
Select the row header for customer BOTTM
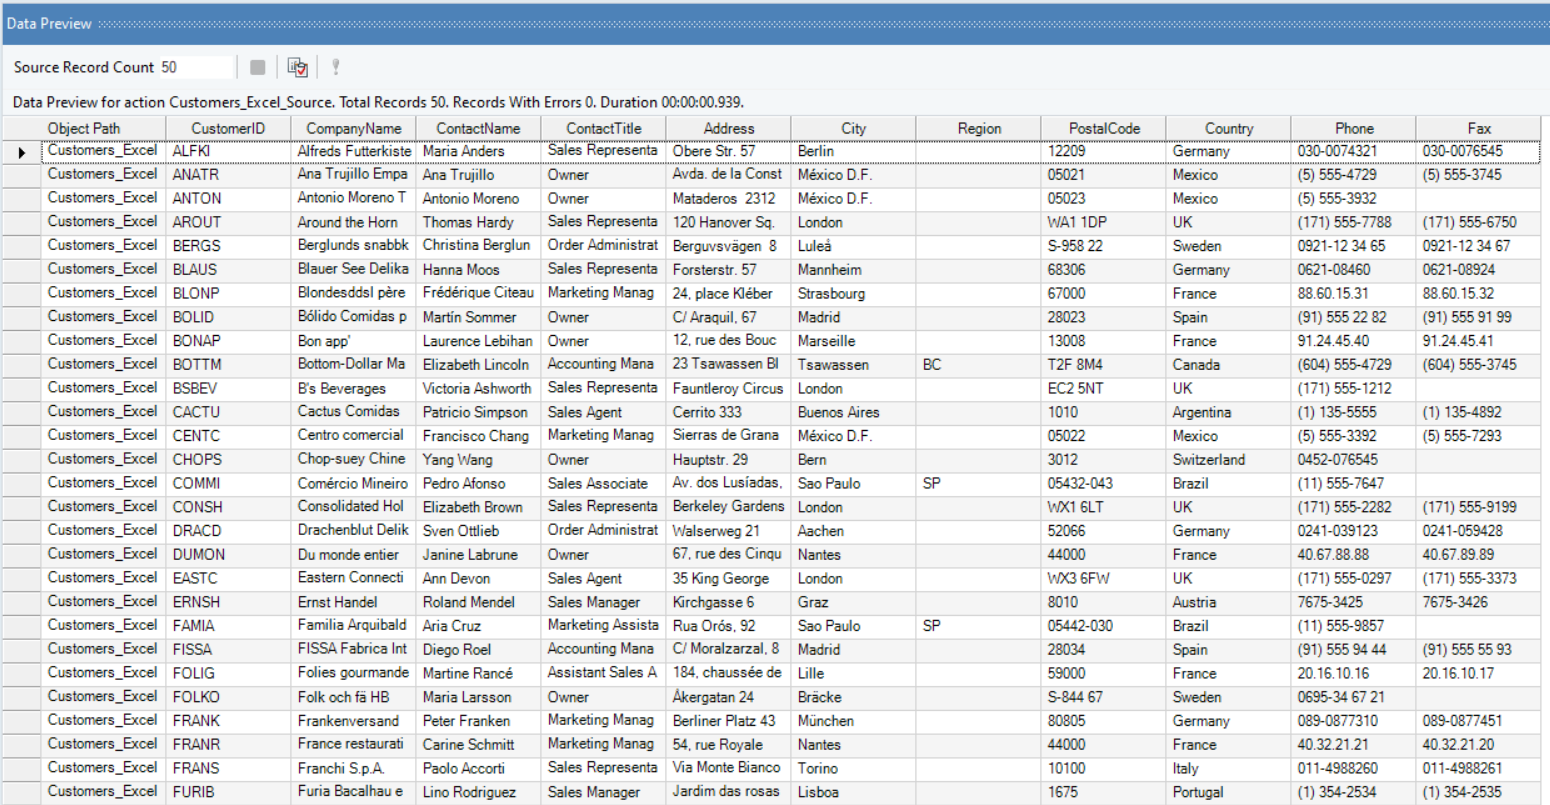click(x=22, y=365)
